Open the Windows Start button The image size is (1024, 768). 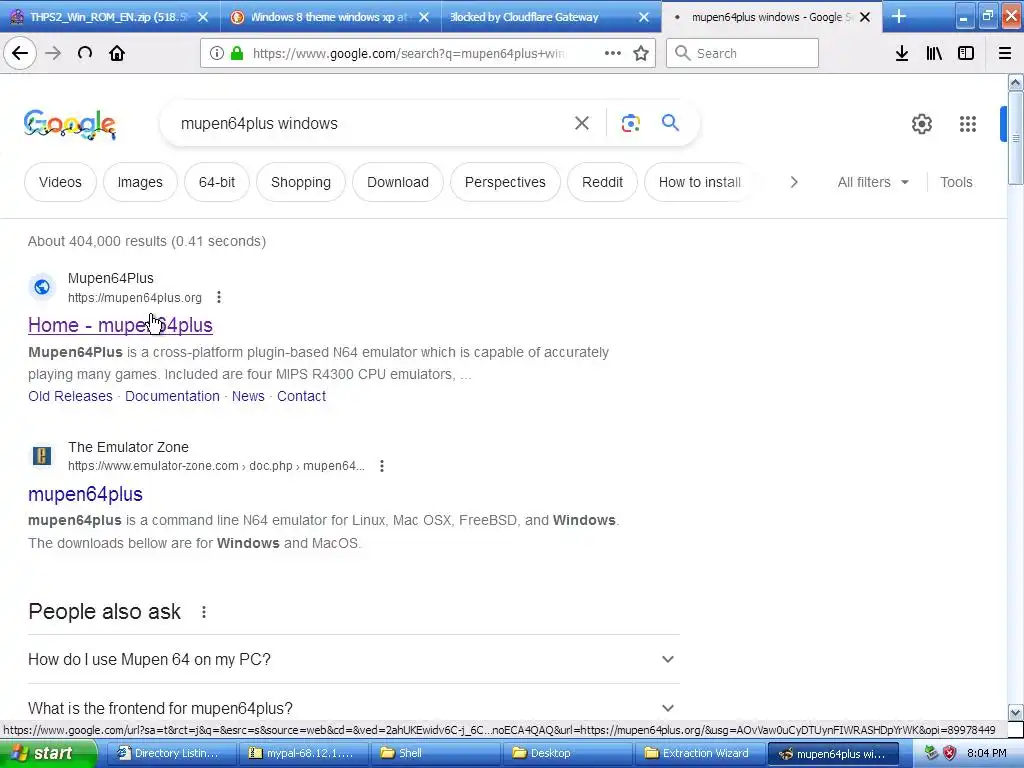49,753
